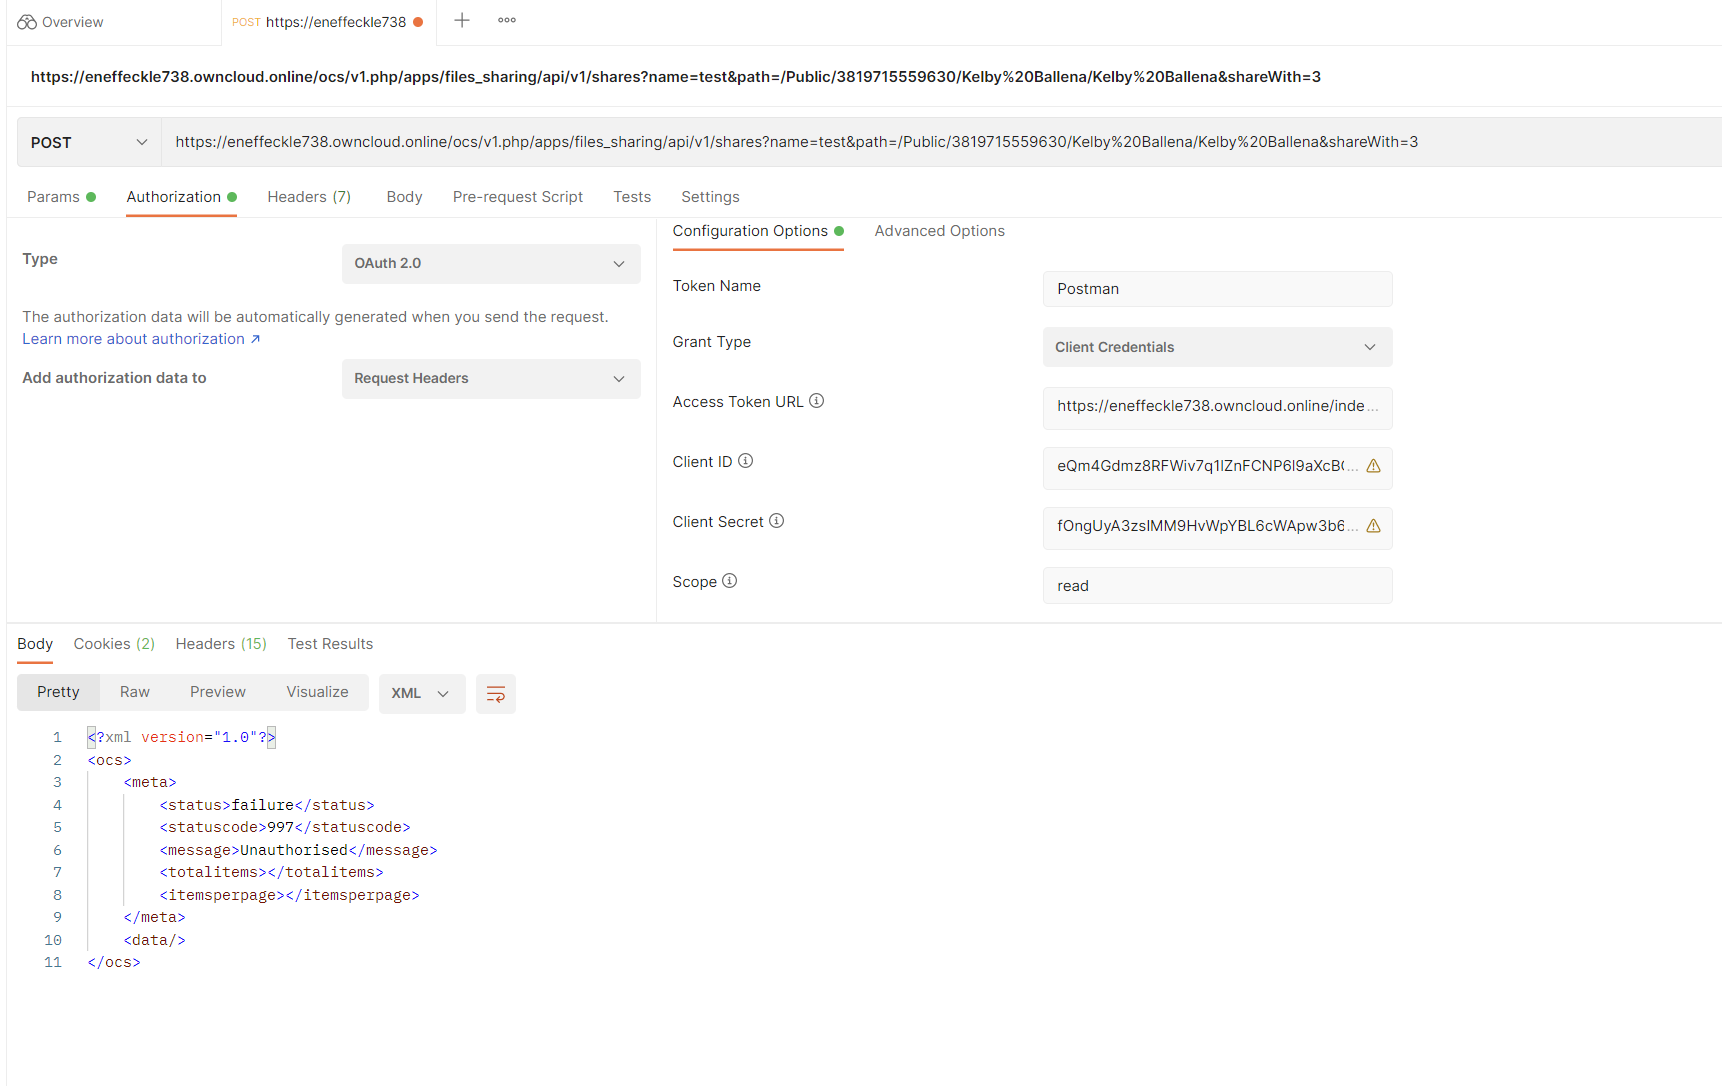Click the Access Token URL field
Image resolution: width=1722 pixels, height=1086 pixels.
[x=1217, y=407]
